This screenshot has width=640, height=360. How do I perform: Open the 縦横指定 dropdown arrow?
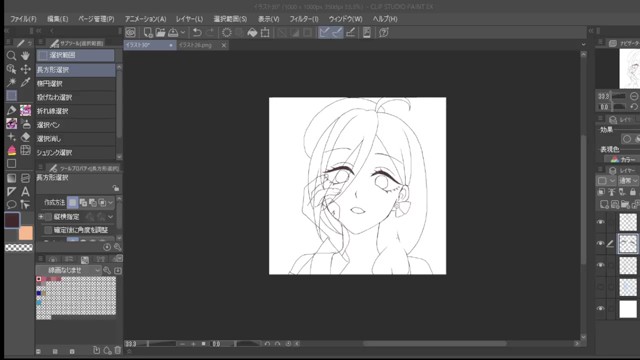tap(111, 217)
